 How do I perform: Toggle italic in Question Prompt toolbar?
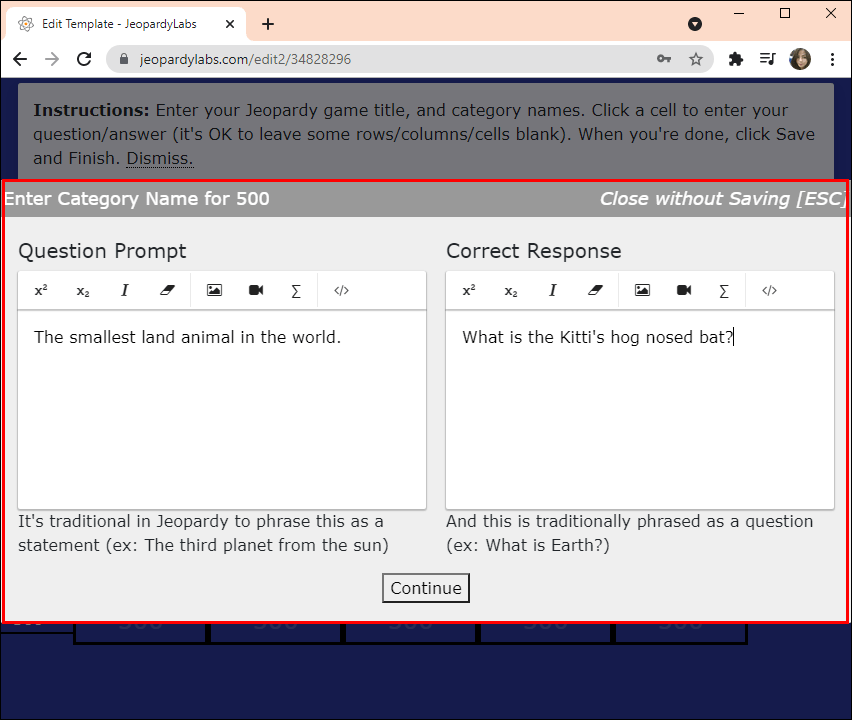tap(124, 291)
